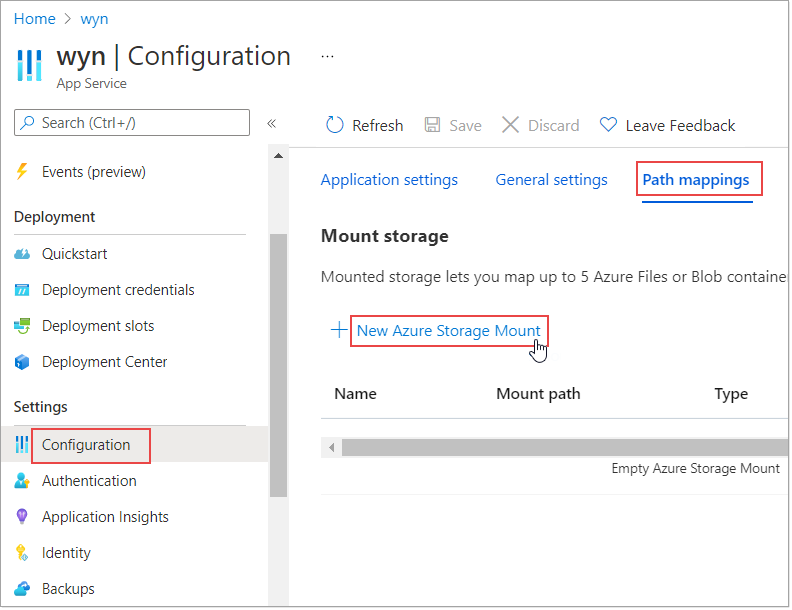792x610 pixels.
Task: Click the Save floppy disk icon
Action: (x=432, y=125)
